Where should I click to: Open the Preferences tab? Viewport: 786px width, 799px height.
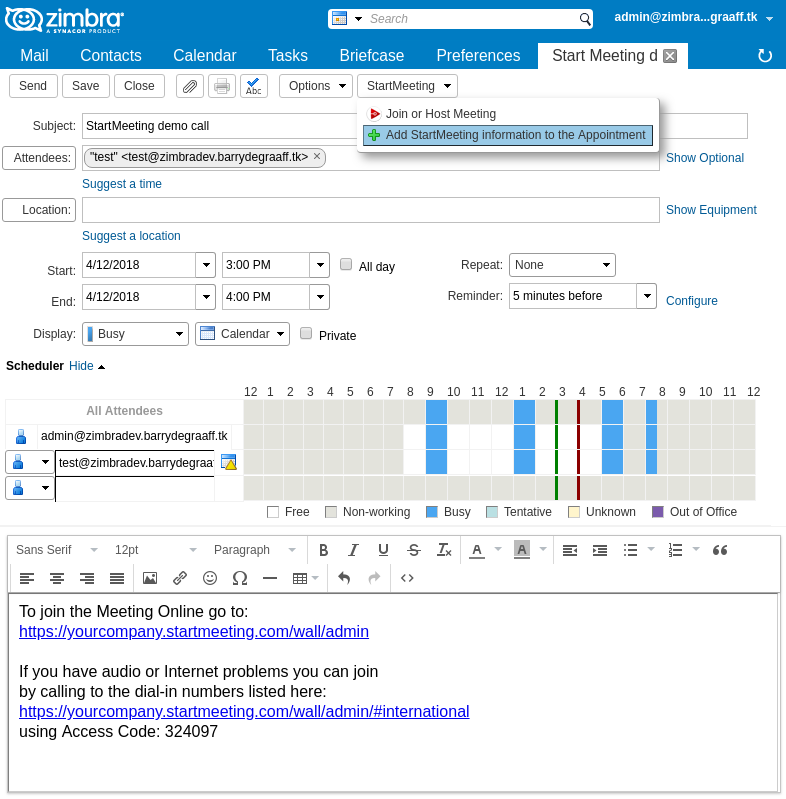pyautogui.click(x=478, y=56)
